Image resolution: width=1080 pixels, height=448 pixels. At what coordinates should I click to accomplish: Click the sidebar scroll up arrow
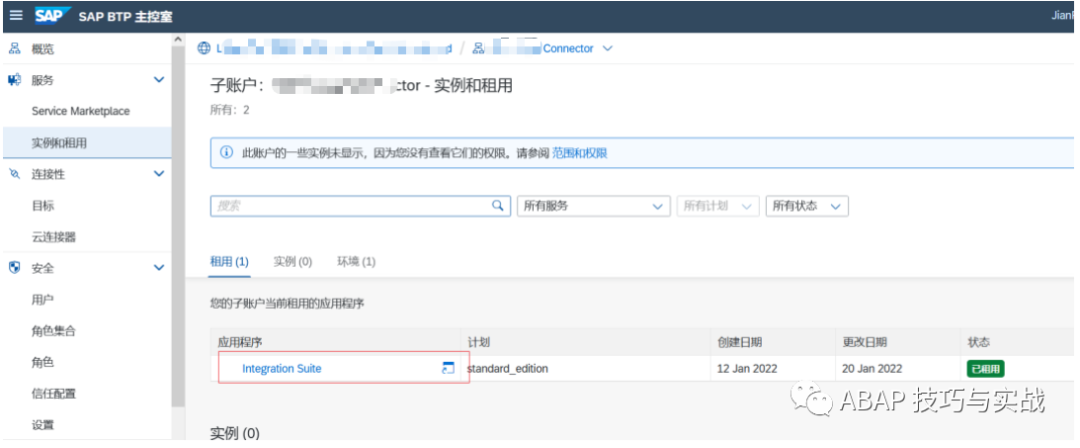(x=178, y=39)
